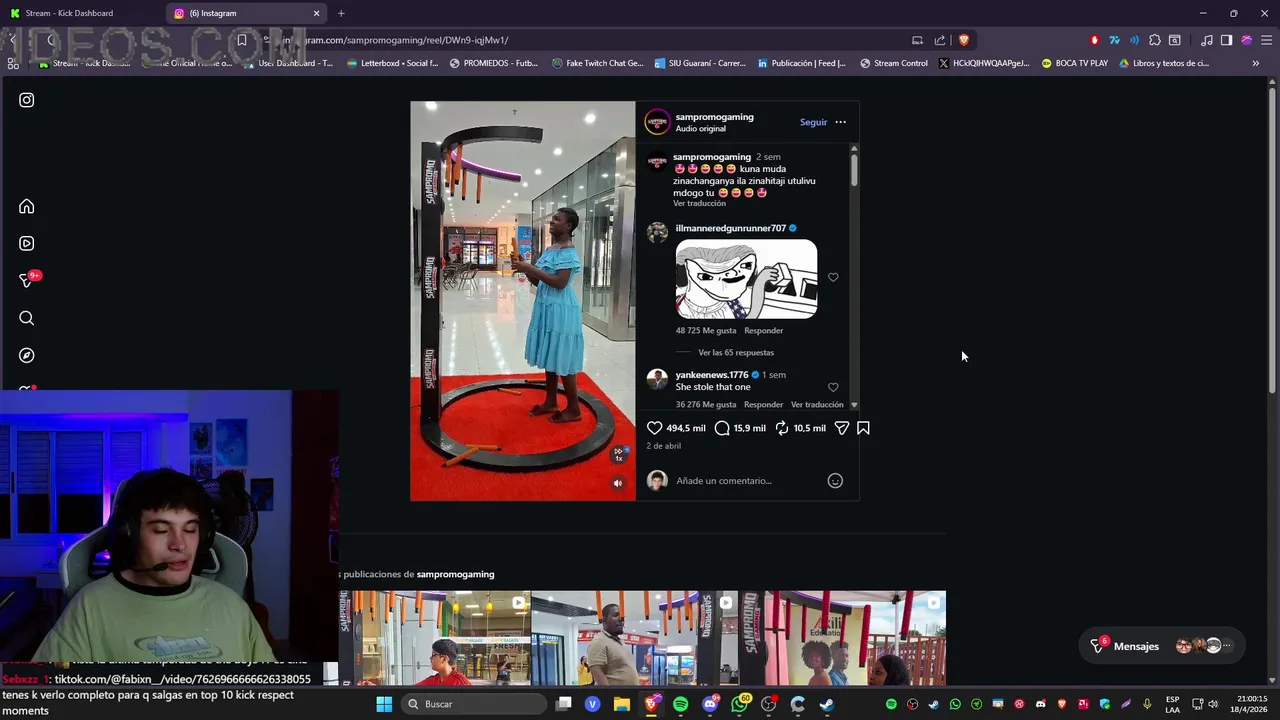
Task: Like illmanneredgunrunner707's comment
Action: 833,277
